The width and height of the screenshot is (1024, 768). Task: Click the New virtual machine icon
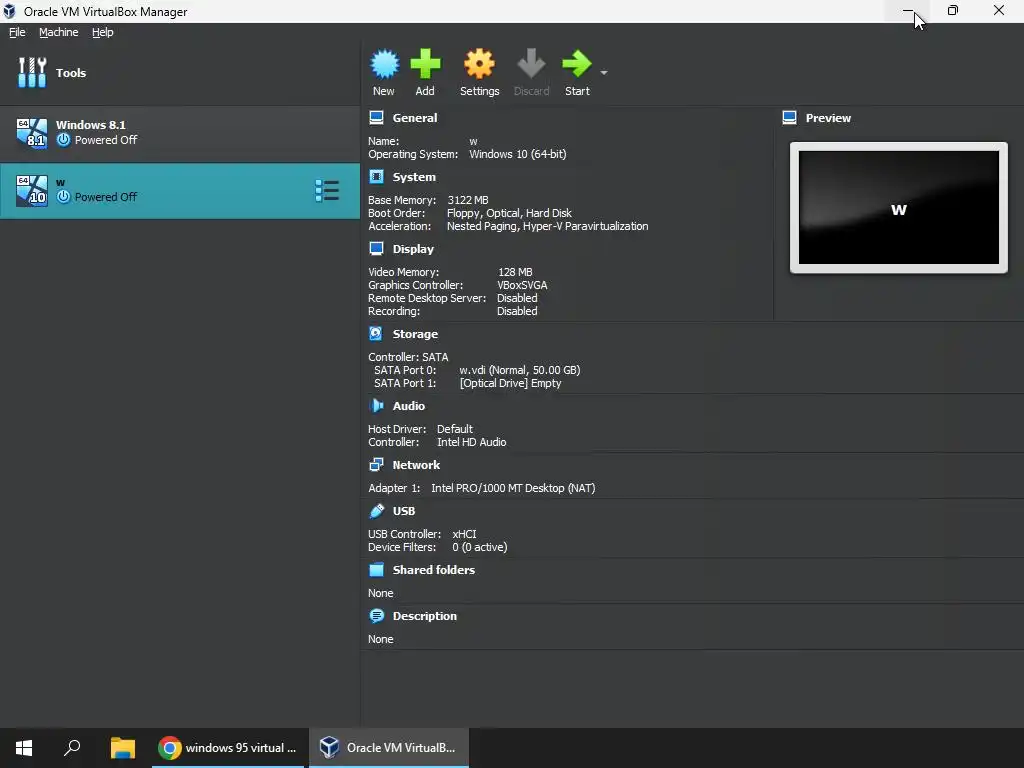coord(384,64)
